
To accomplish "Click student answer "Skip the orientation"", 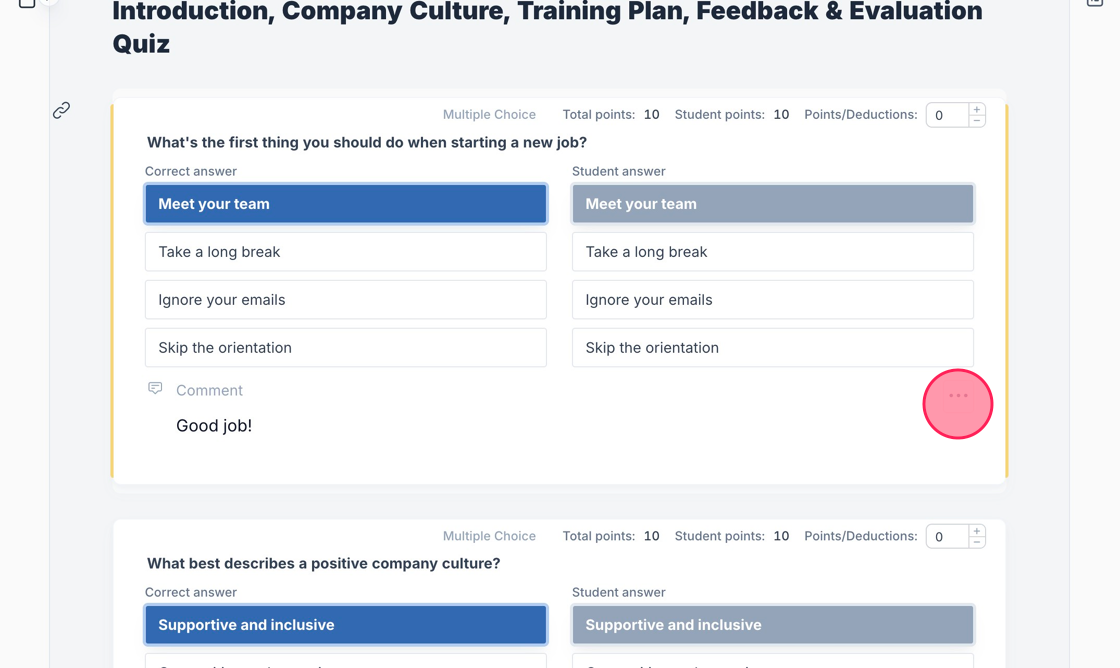I will click(x=772, y=348).
